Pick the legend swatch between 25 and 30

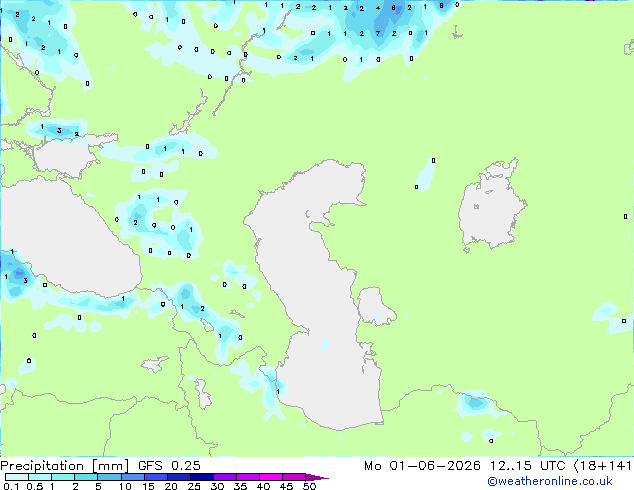(201, 477)
